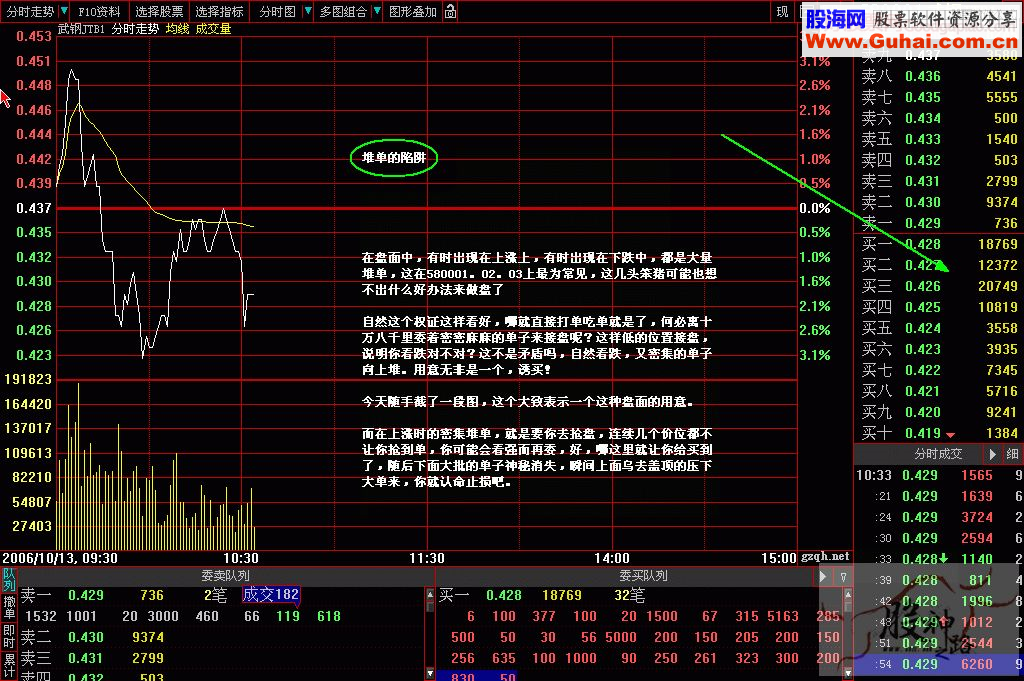Switch to the 队列 side tab

[8, 579]
